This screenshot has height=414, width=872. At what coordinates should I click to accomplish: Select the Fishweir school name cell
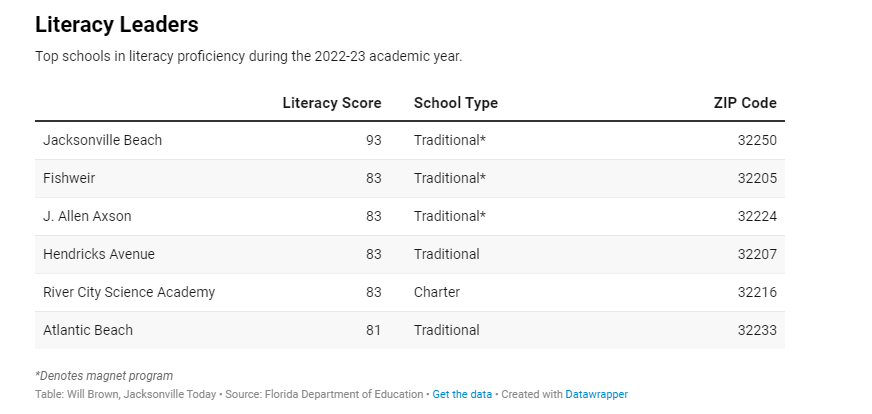[x=69, y=178]
